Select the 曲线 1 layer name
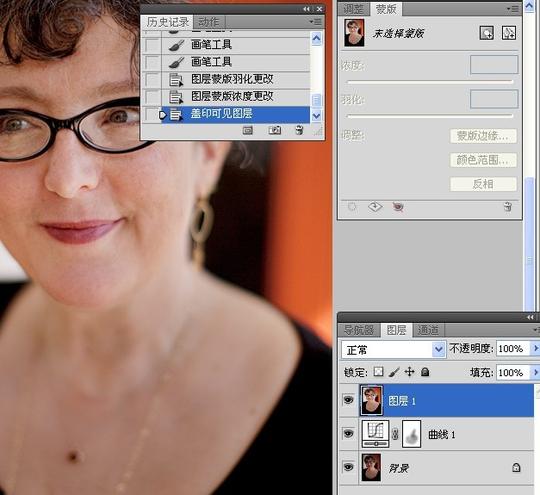Image resolution: width=540 pixels, height=495 pixels. click(442, 435)
